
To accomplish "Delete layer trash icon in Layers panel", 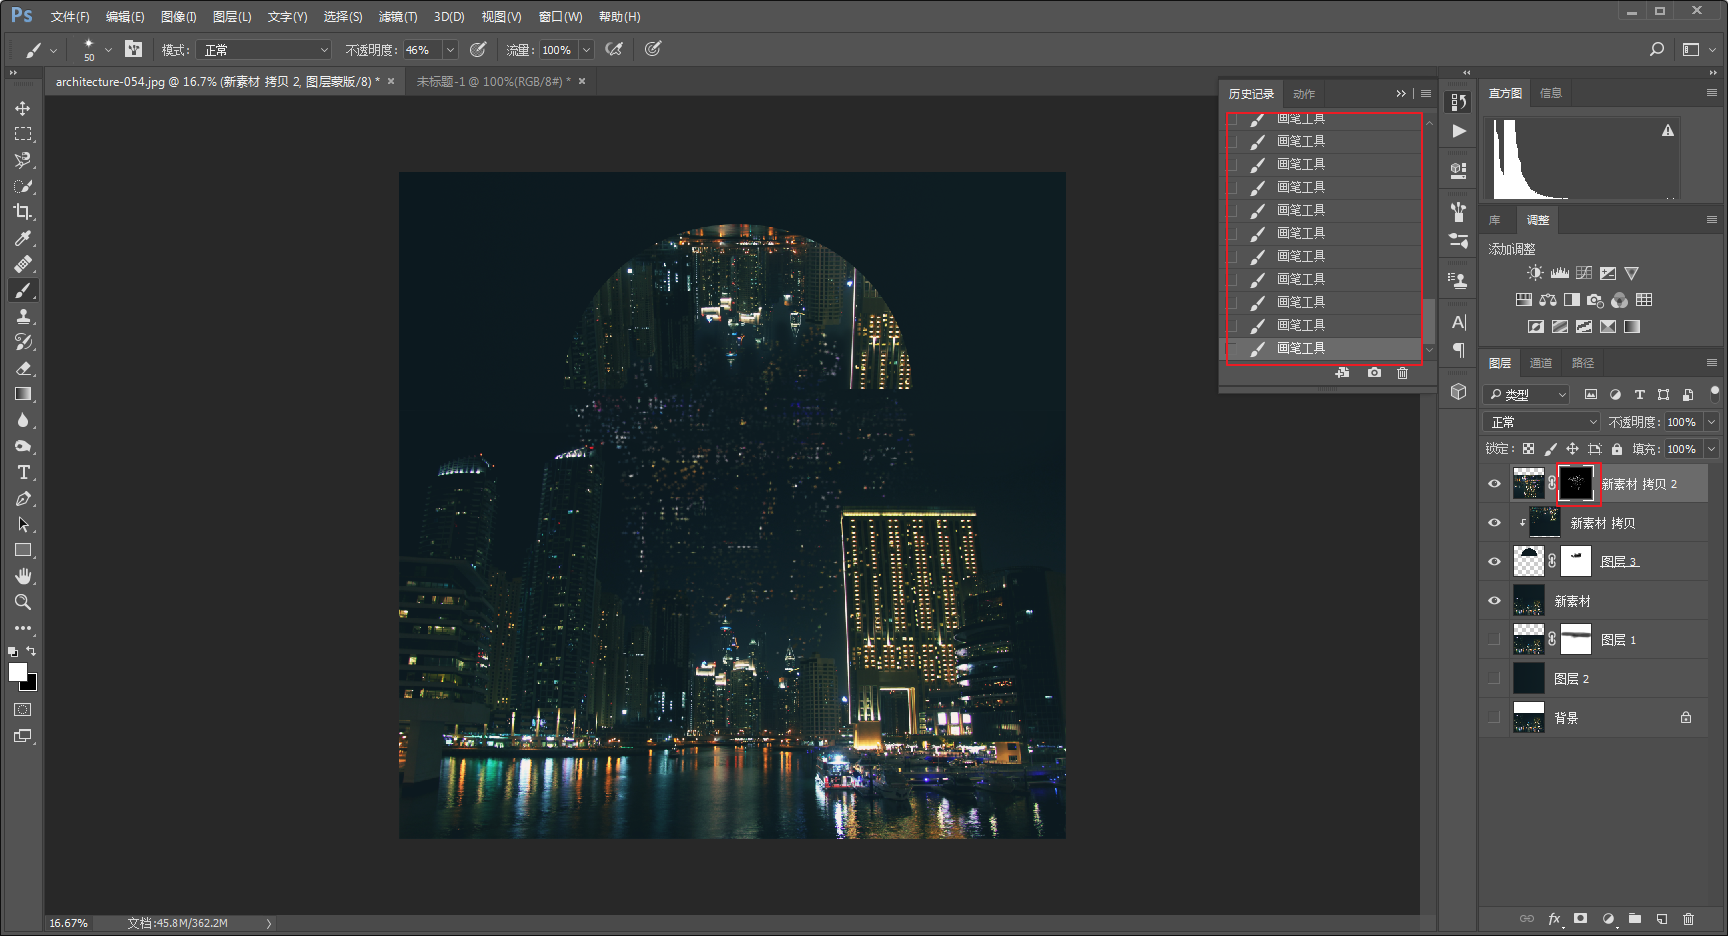I will 1689,919.
